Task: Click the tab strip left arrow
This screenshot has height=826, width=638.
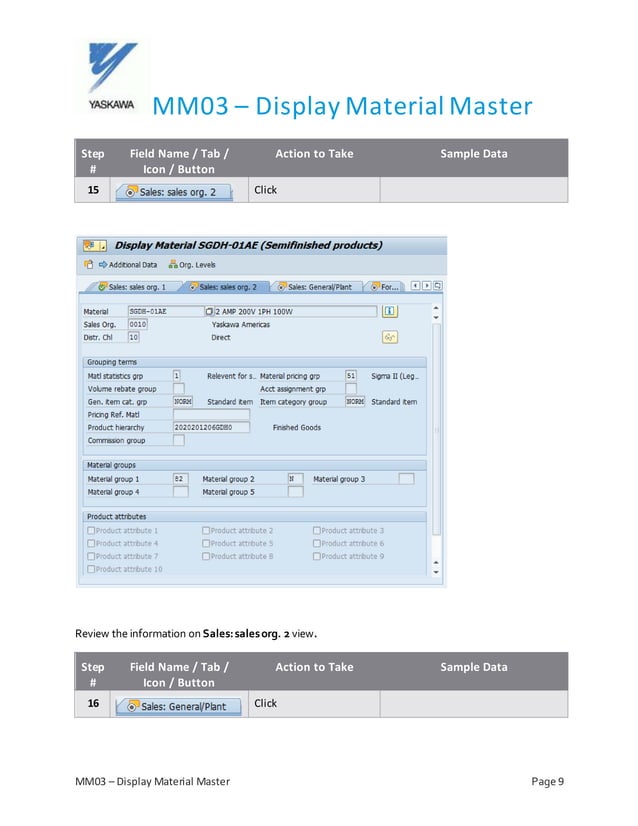Action: (x=415, y=286)
